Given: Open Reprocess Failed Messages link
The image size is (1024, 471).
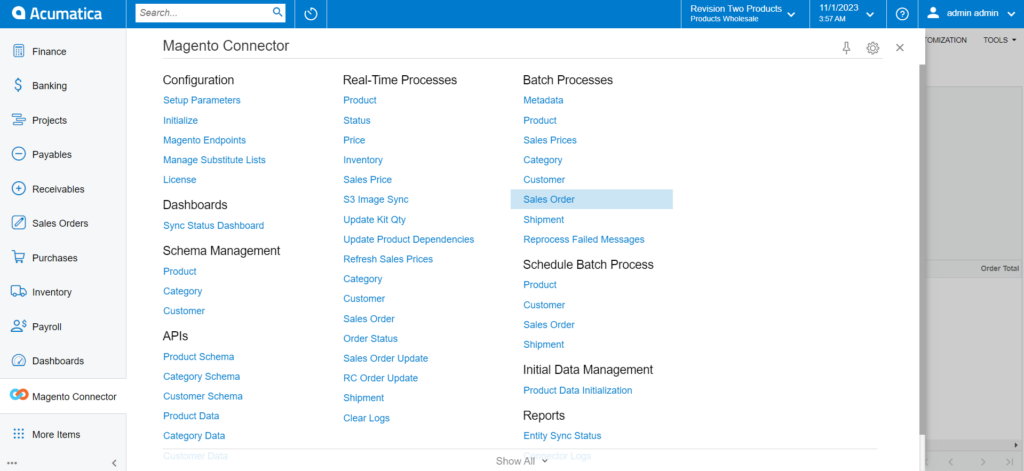Looking at the screenshot, I should point(584,239).
